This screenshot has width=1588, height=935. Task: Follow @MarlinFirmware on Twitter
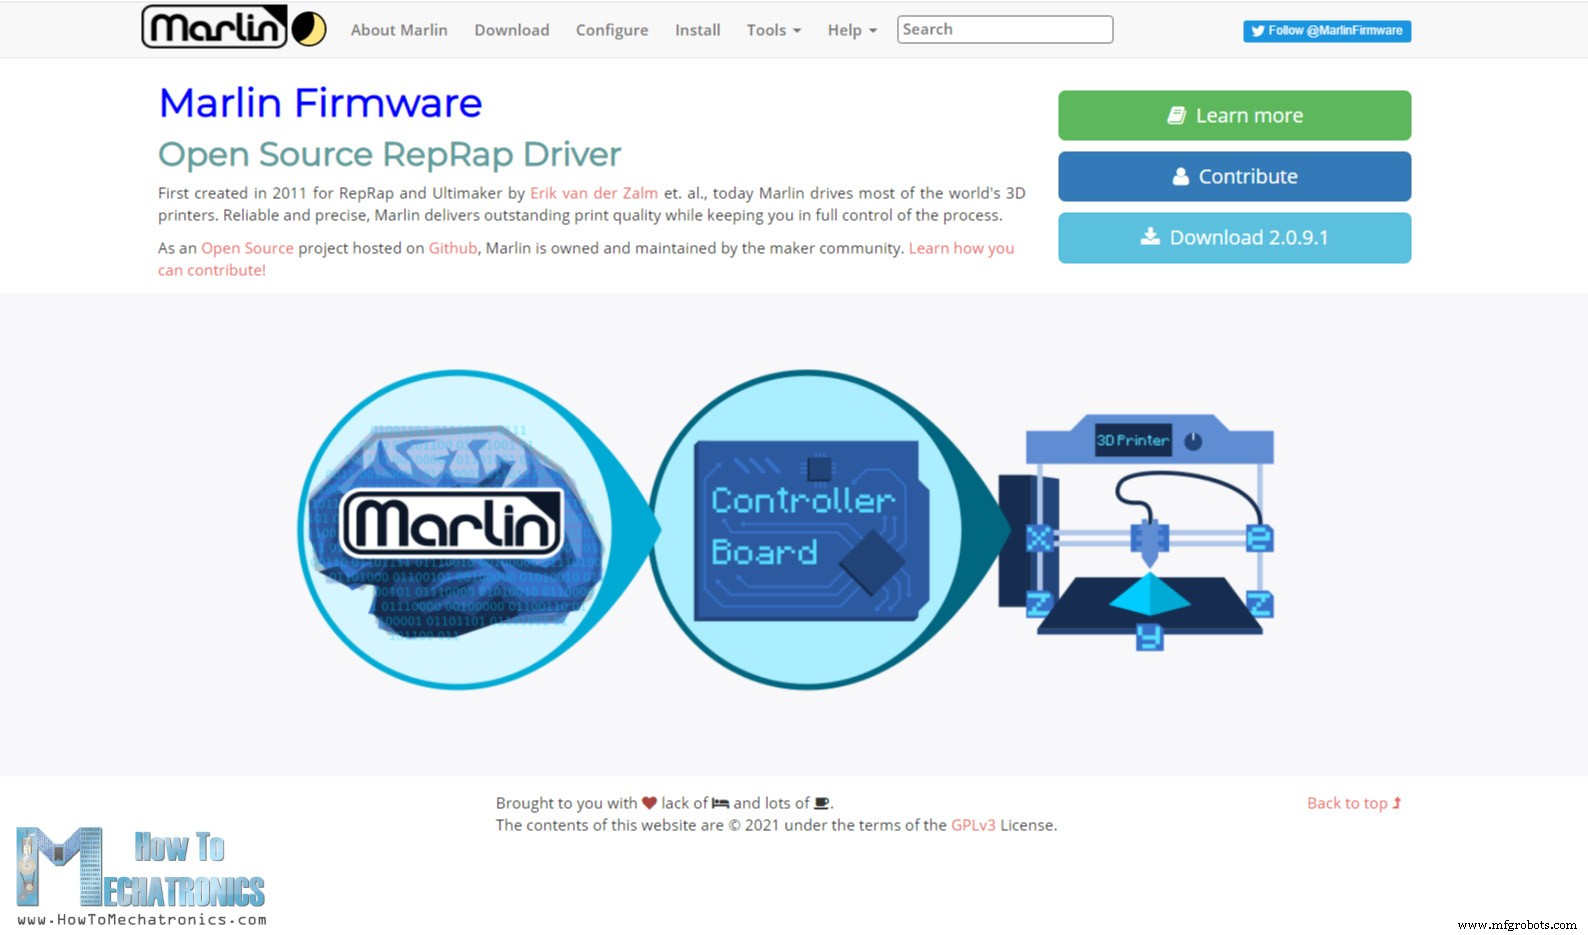click(1326, 31)
